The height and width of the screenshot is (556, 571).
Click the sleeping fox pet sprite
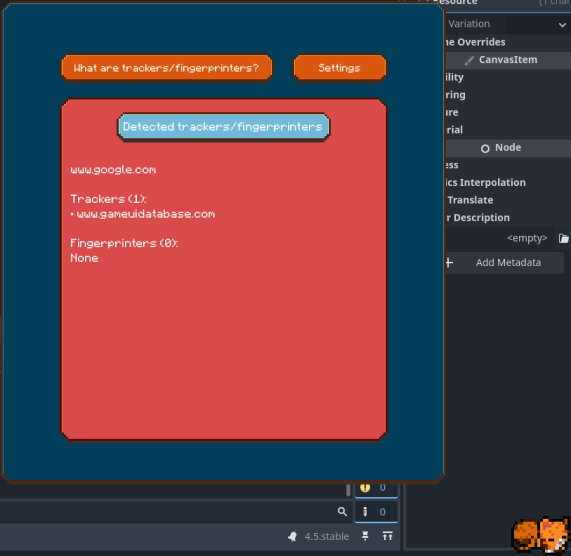(541, 535)
